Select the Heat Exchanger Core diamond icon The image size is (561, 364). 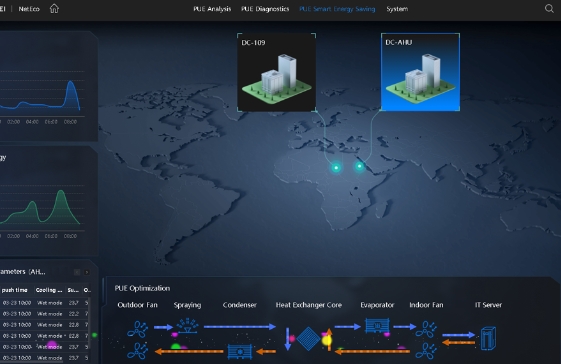(x=308, y=339)
